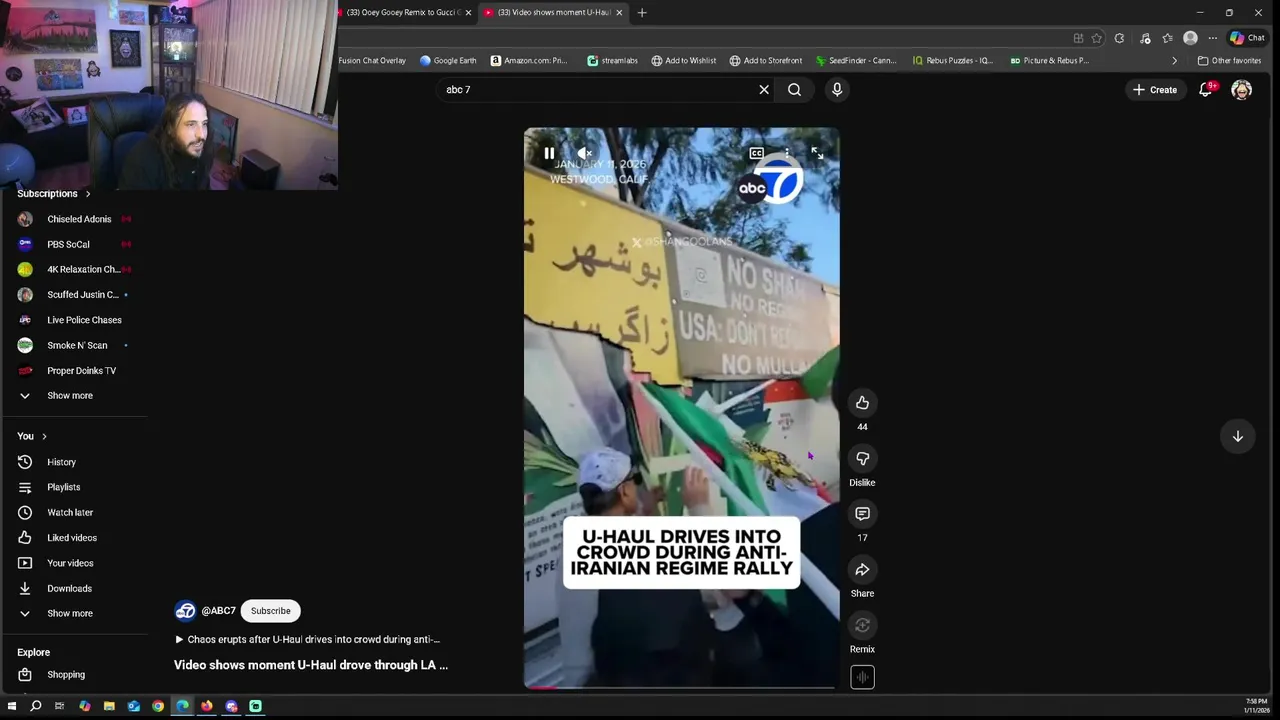
Task: Enter fullscreen mode on the Short
Action: click(x=817, y=153)
